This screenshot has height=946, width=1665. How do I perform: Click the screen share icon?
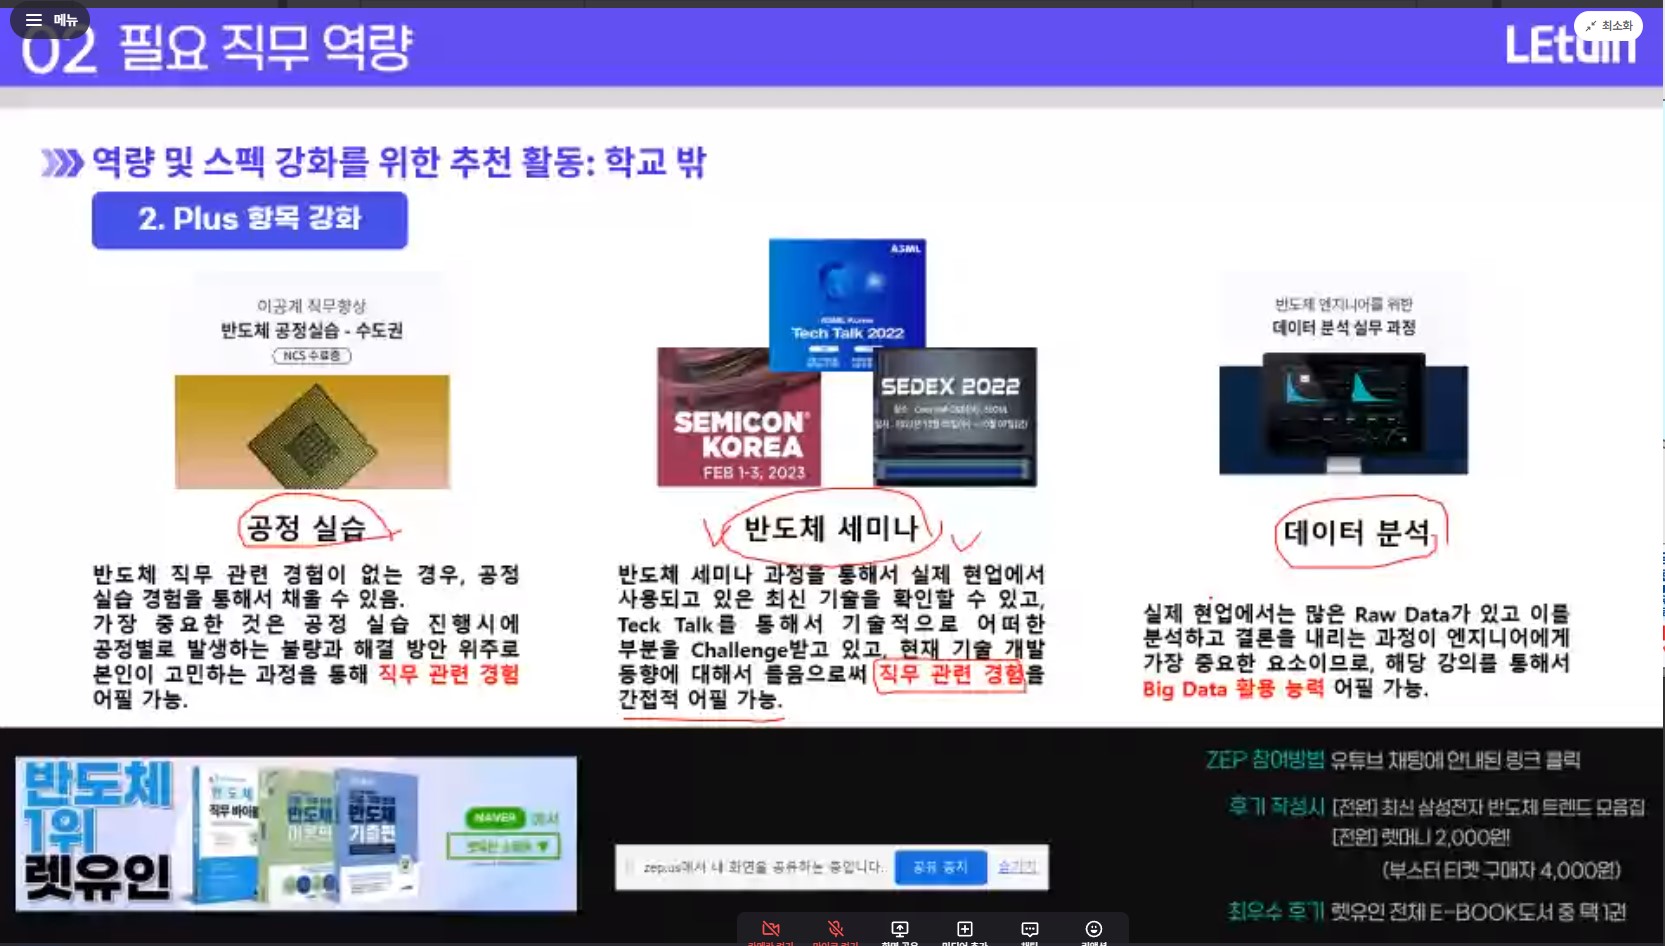click(x=900, y=930)
